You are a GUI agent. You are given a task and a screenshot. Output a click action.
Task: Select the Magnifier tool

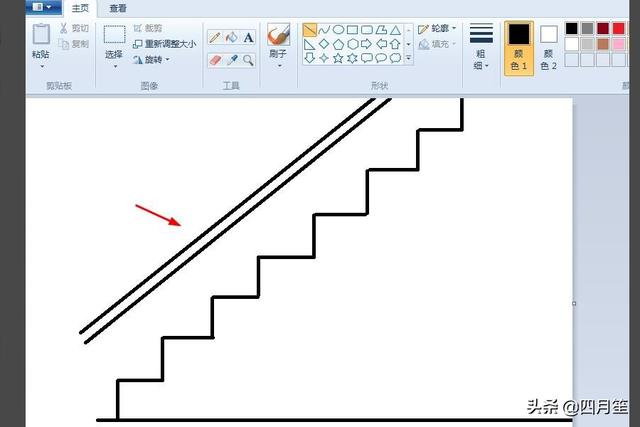tap(248, 60)
